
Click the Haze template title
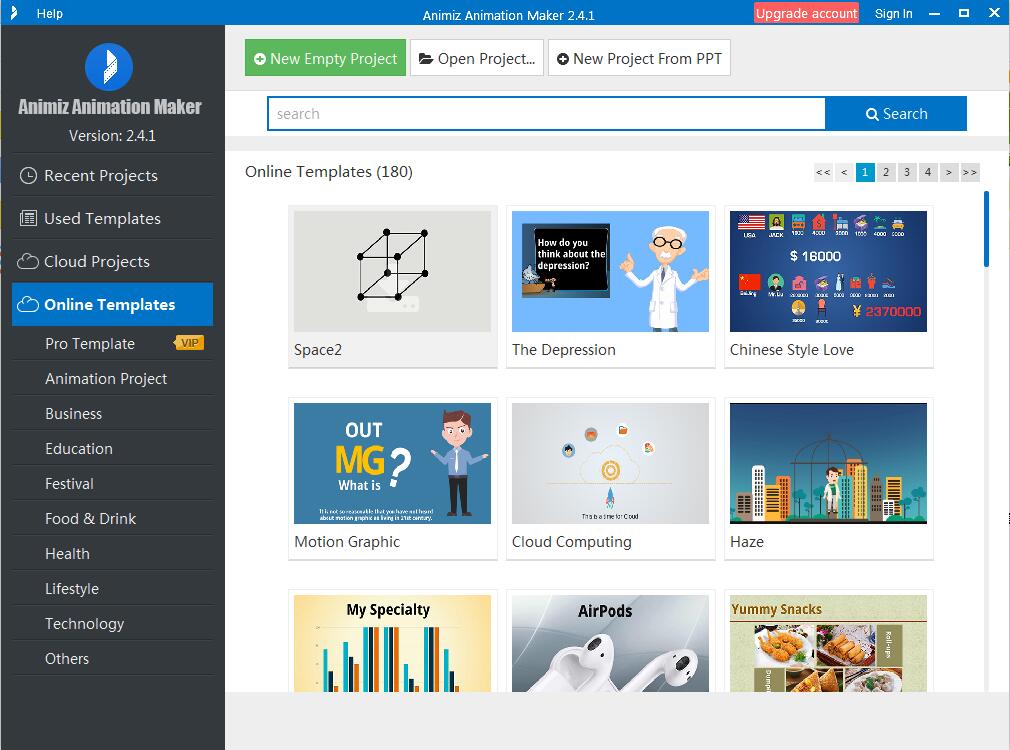(747, 542)
